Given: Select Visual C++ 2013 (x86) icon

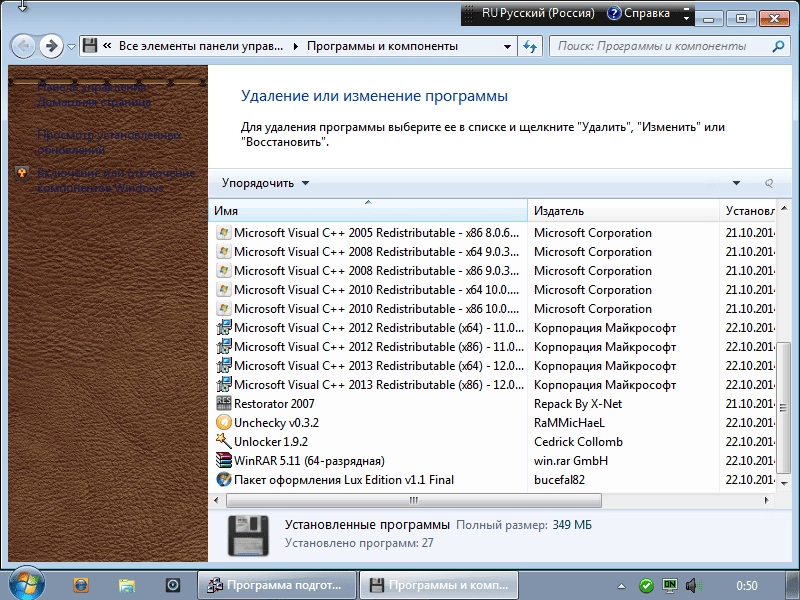Looking at the screenshot, I should pos(223,385).
